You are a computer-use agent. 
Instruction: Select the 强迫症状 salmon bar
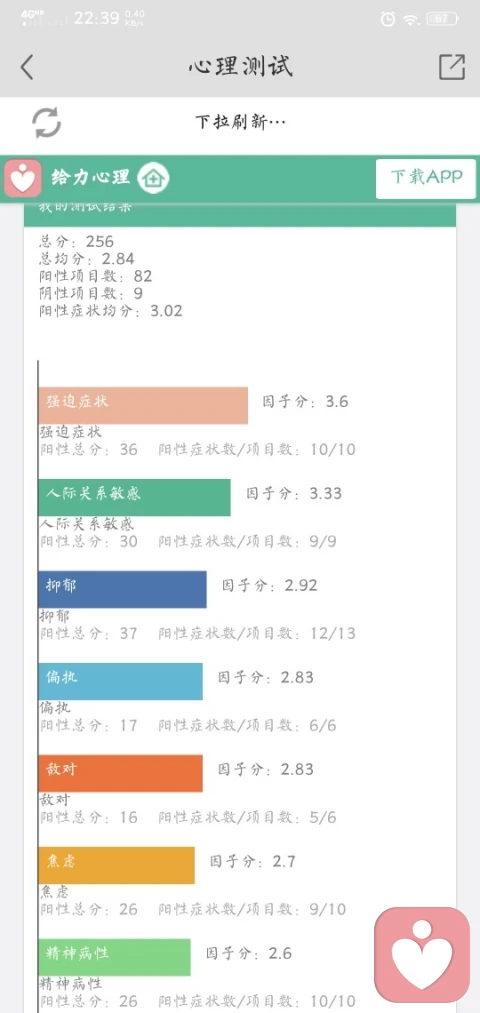[x=143, y=405]
